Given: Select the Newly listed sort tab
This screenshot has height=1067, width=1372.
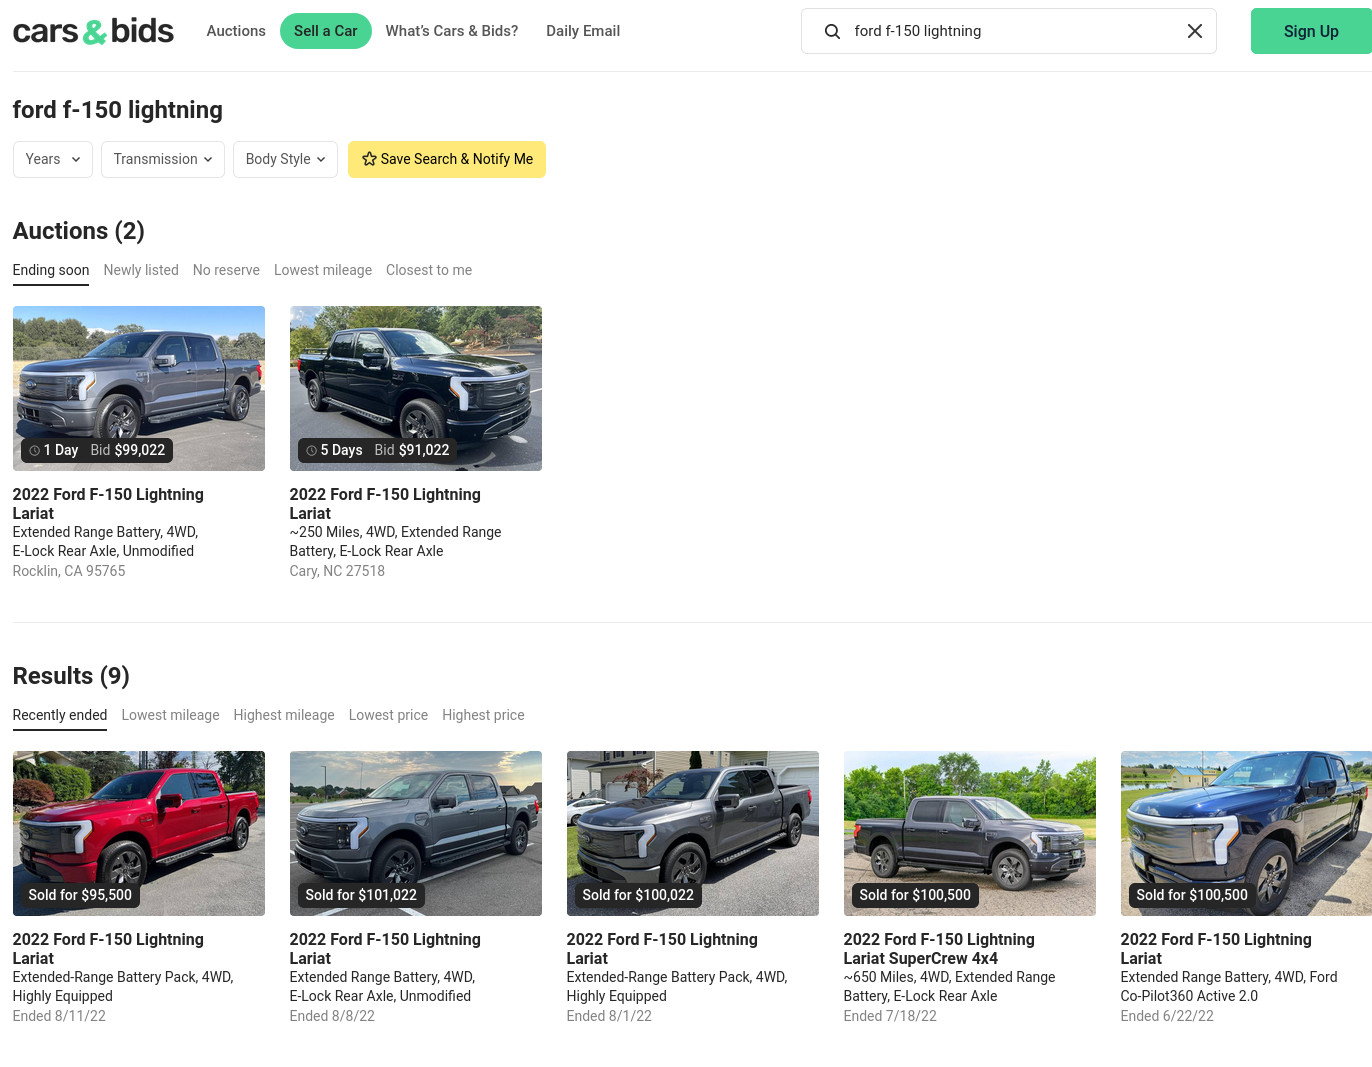Looking at the screenshot, I should (141, 270).
